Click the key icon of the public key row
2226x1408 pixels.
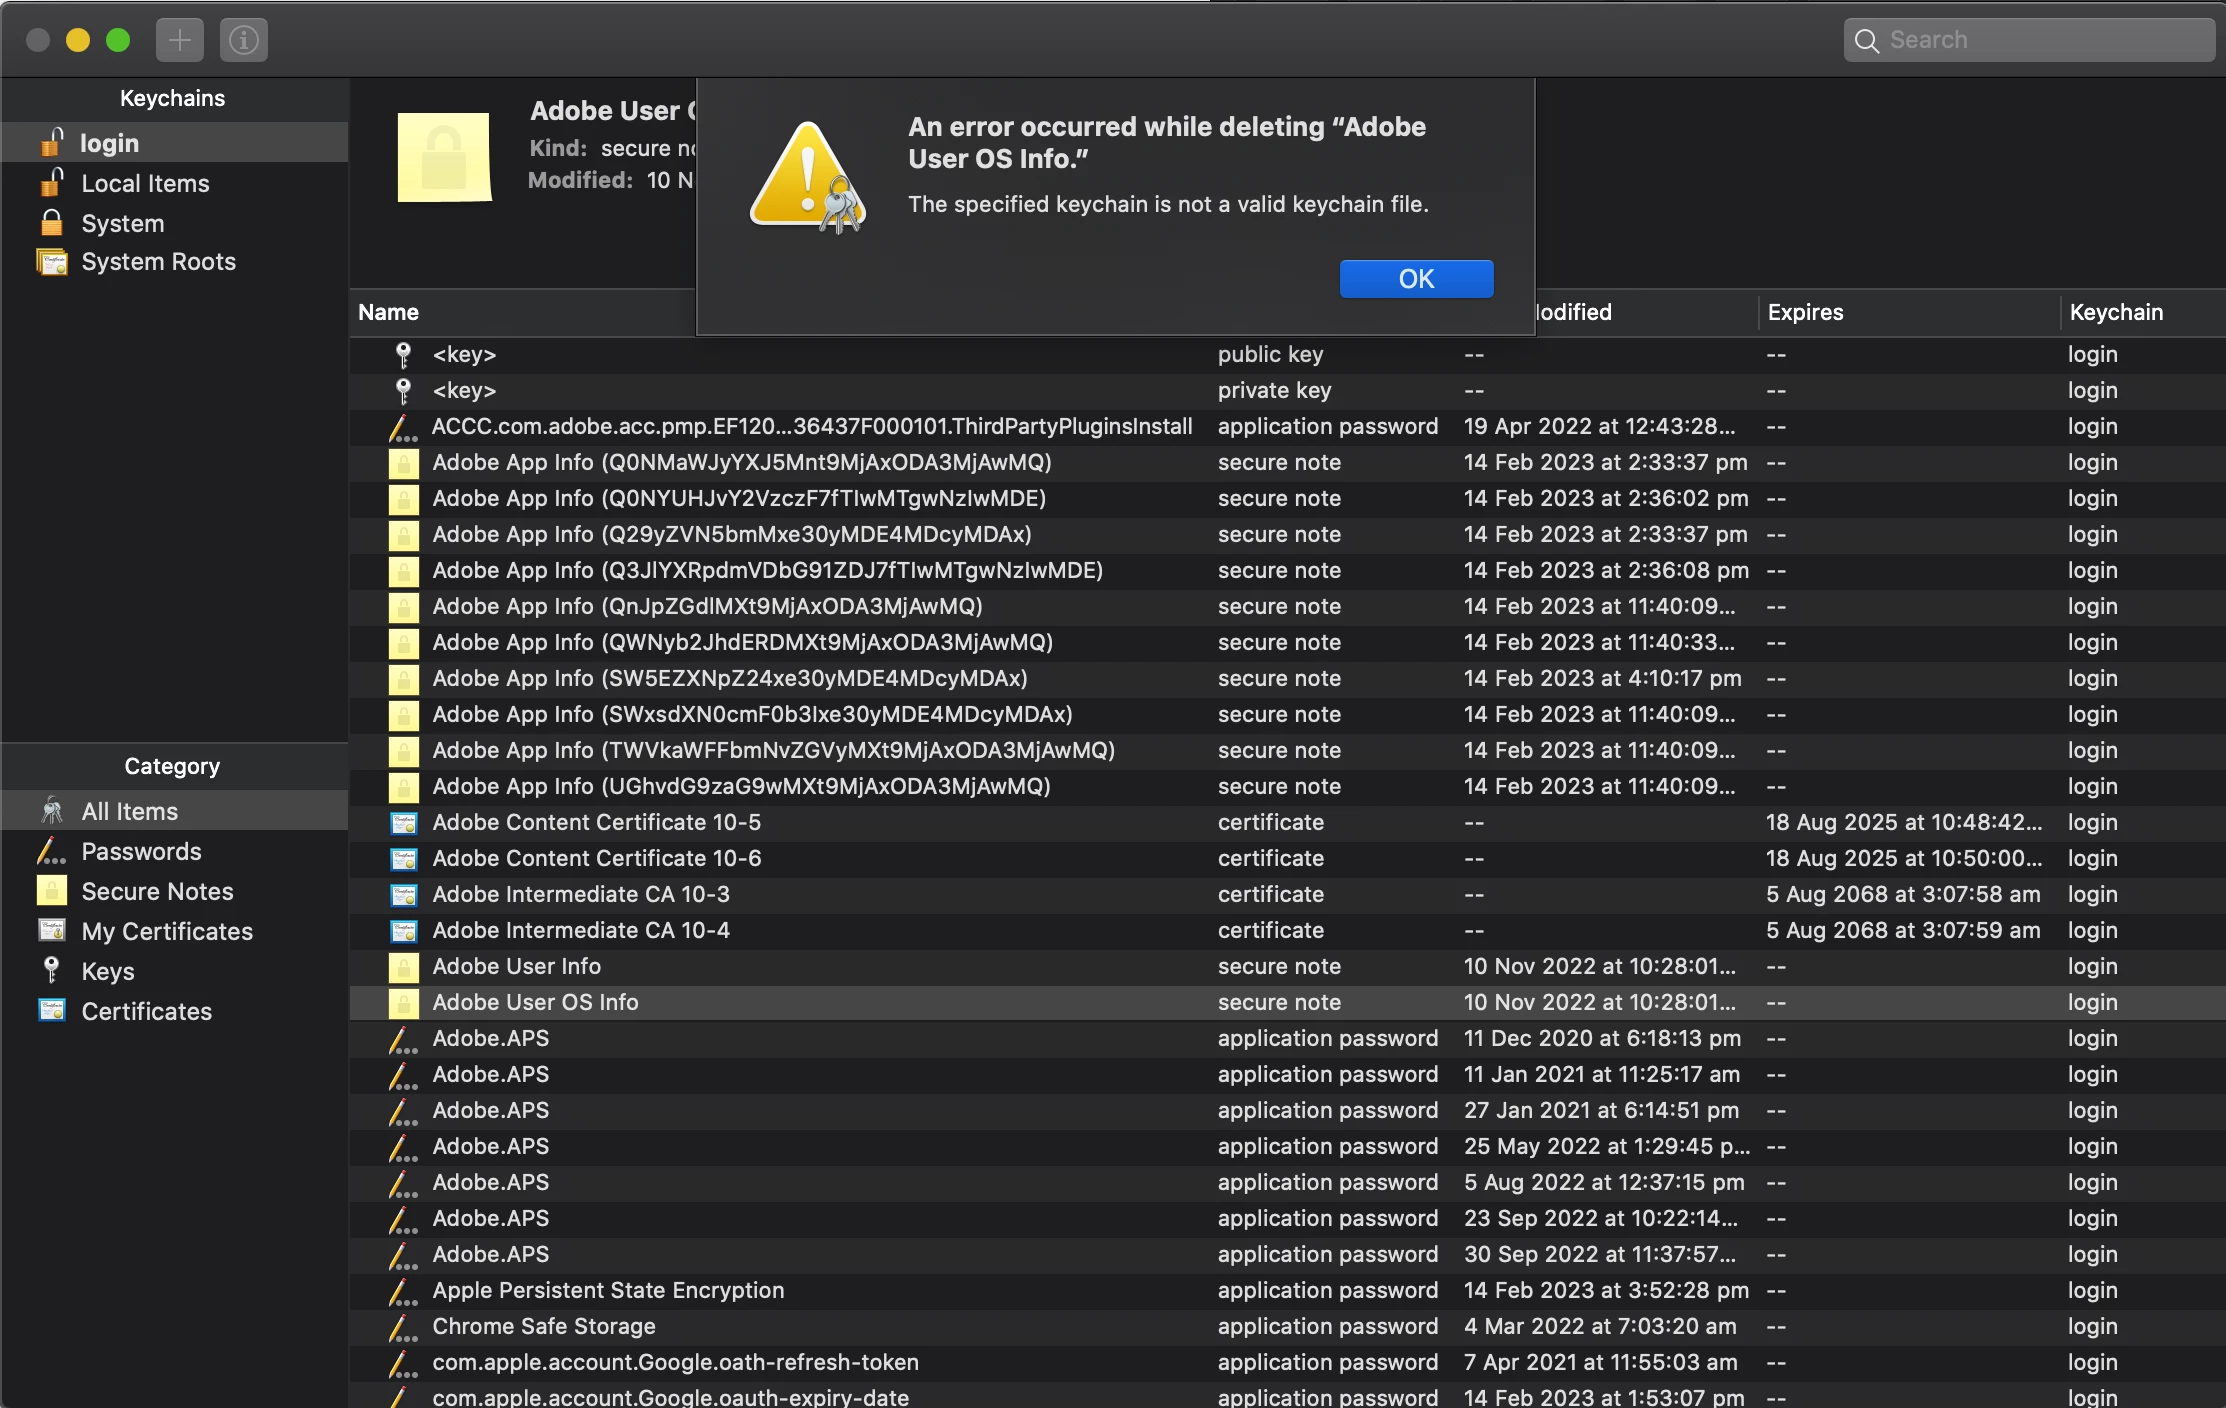coord(403,354)
